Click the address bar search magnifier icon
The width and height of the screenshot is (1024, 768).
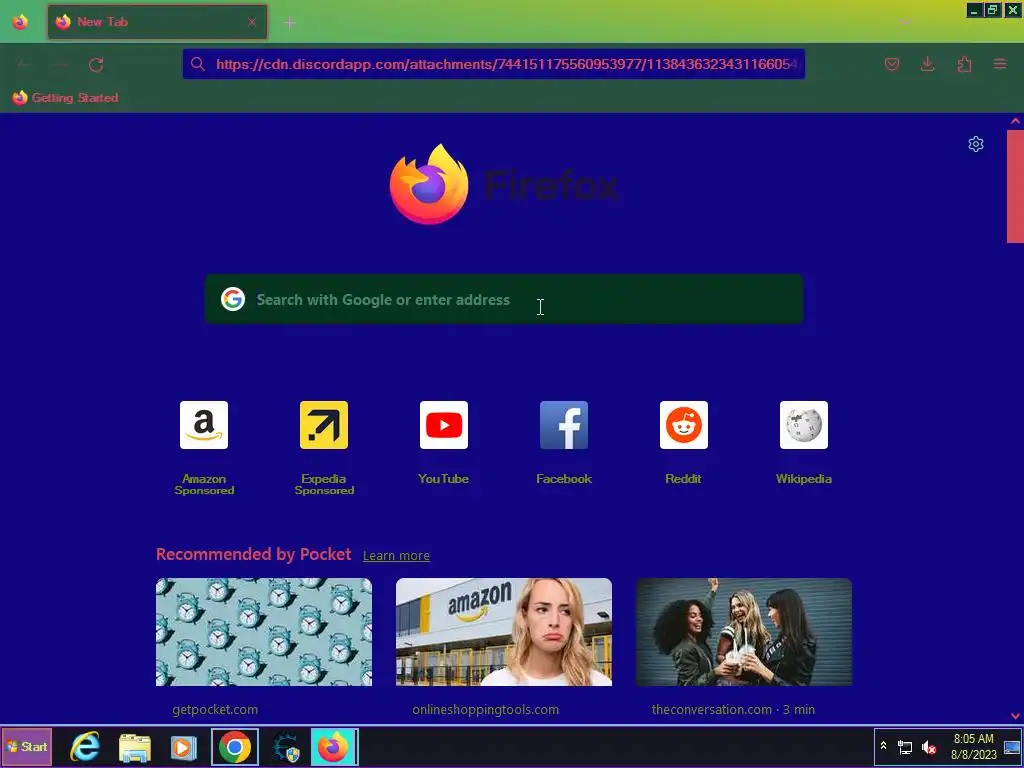[198, 64]
